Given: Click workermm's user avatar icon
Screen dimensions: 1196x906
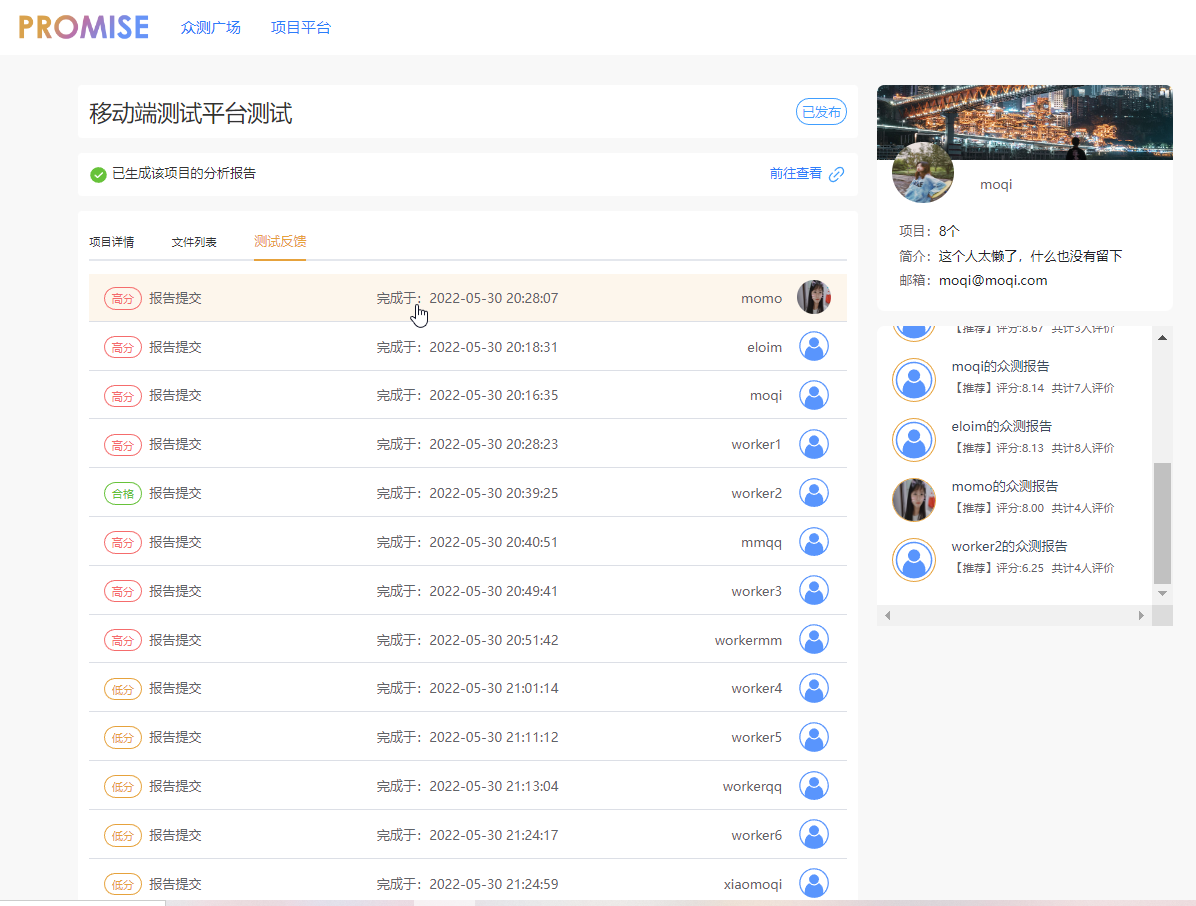Looking at the screenshot, I should [814, 639].
